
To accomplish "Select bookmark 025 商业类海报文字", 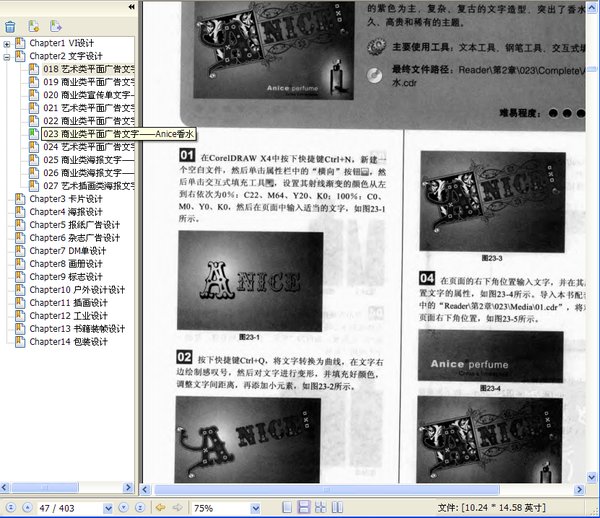I will coord(88,160).
